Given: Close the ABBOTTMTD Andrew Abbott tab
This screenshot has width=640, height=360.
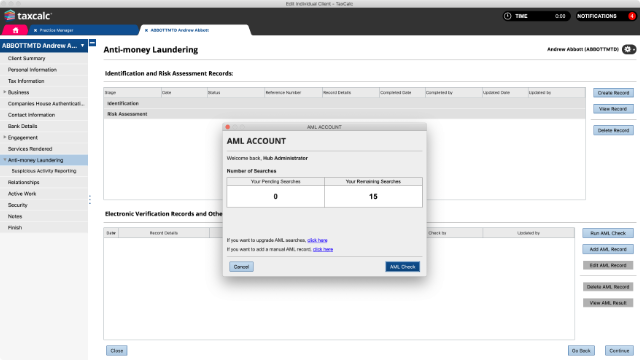Looking at the screenshot, I should (147, 30).
